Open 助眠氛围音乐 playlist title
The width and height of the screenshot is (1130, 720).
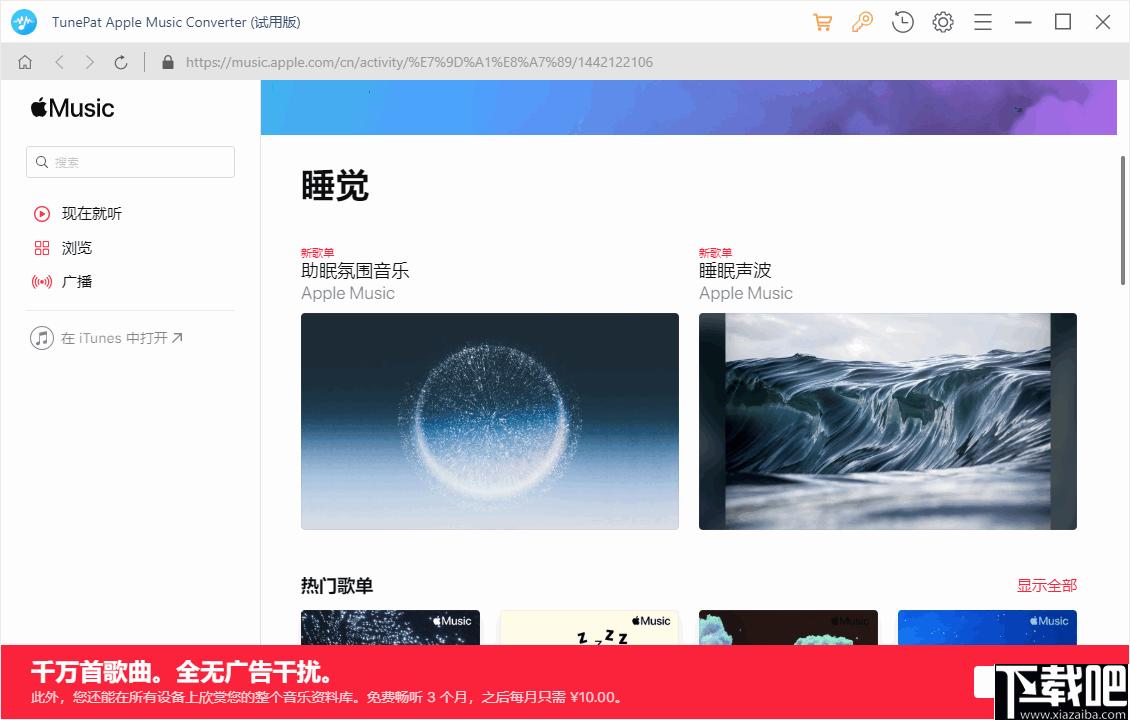click(x=355, y=271)
